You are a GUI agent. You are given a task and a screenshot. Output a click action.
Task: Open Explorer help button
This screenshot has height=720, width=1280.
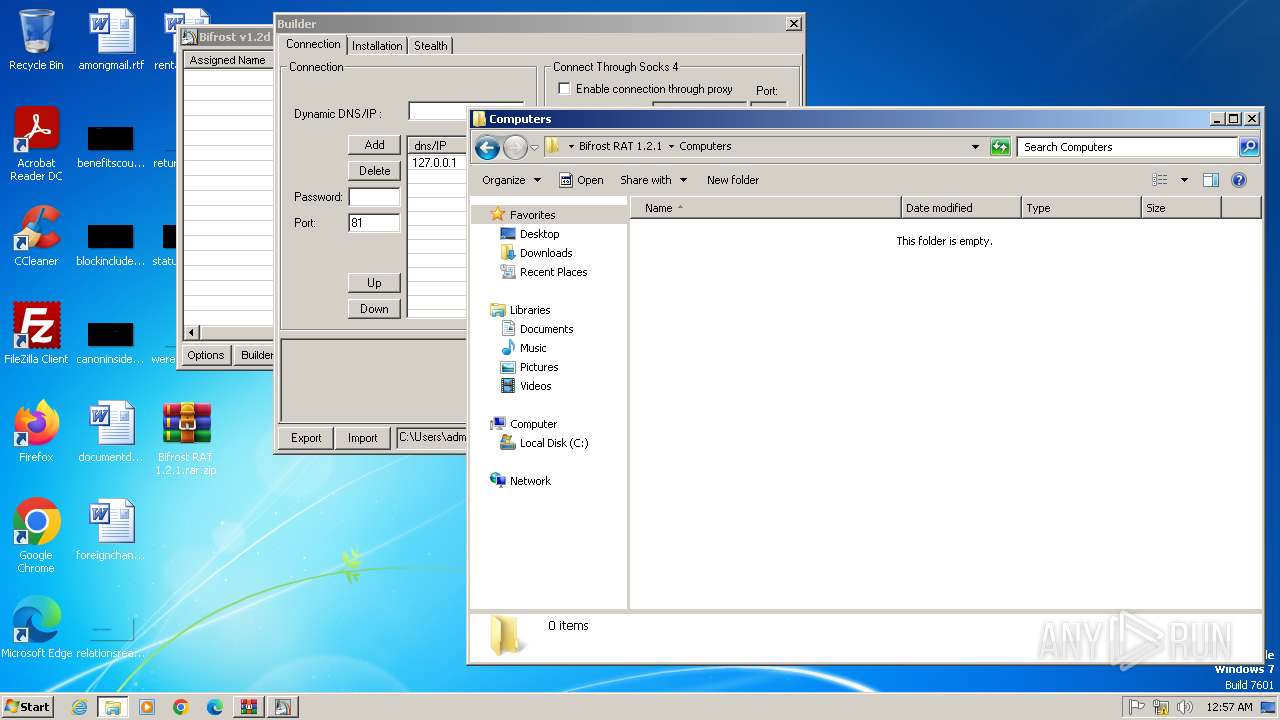coord(1239,180)
